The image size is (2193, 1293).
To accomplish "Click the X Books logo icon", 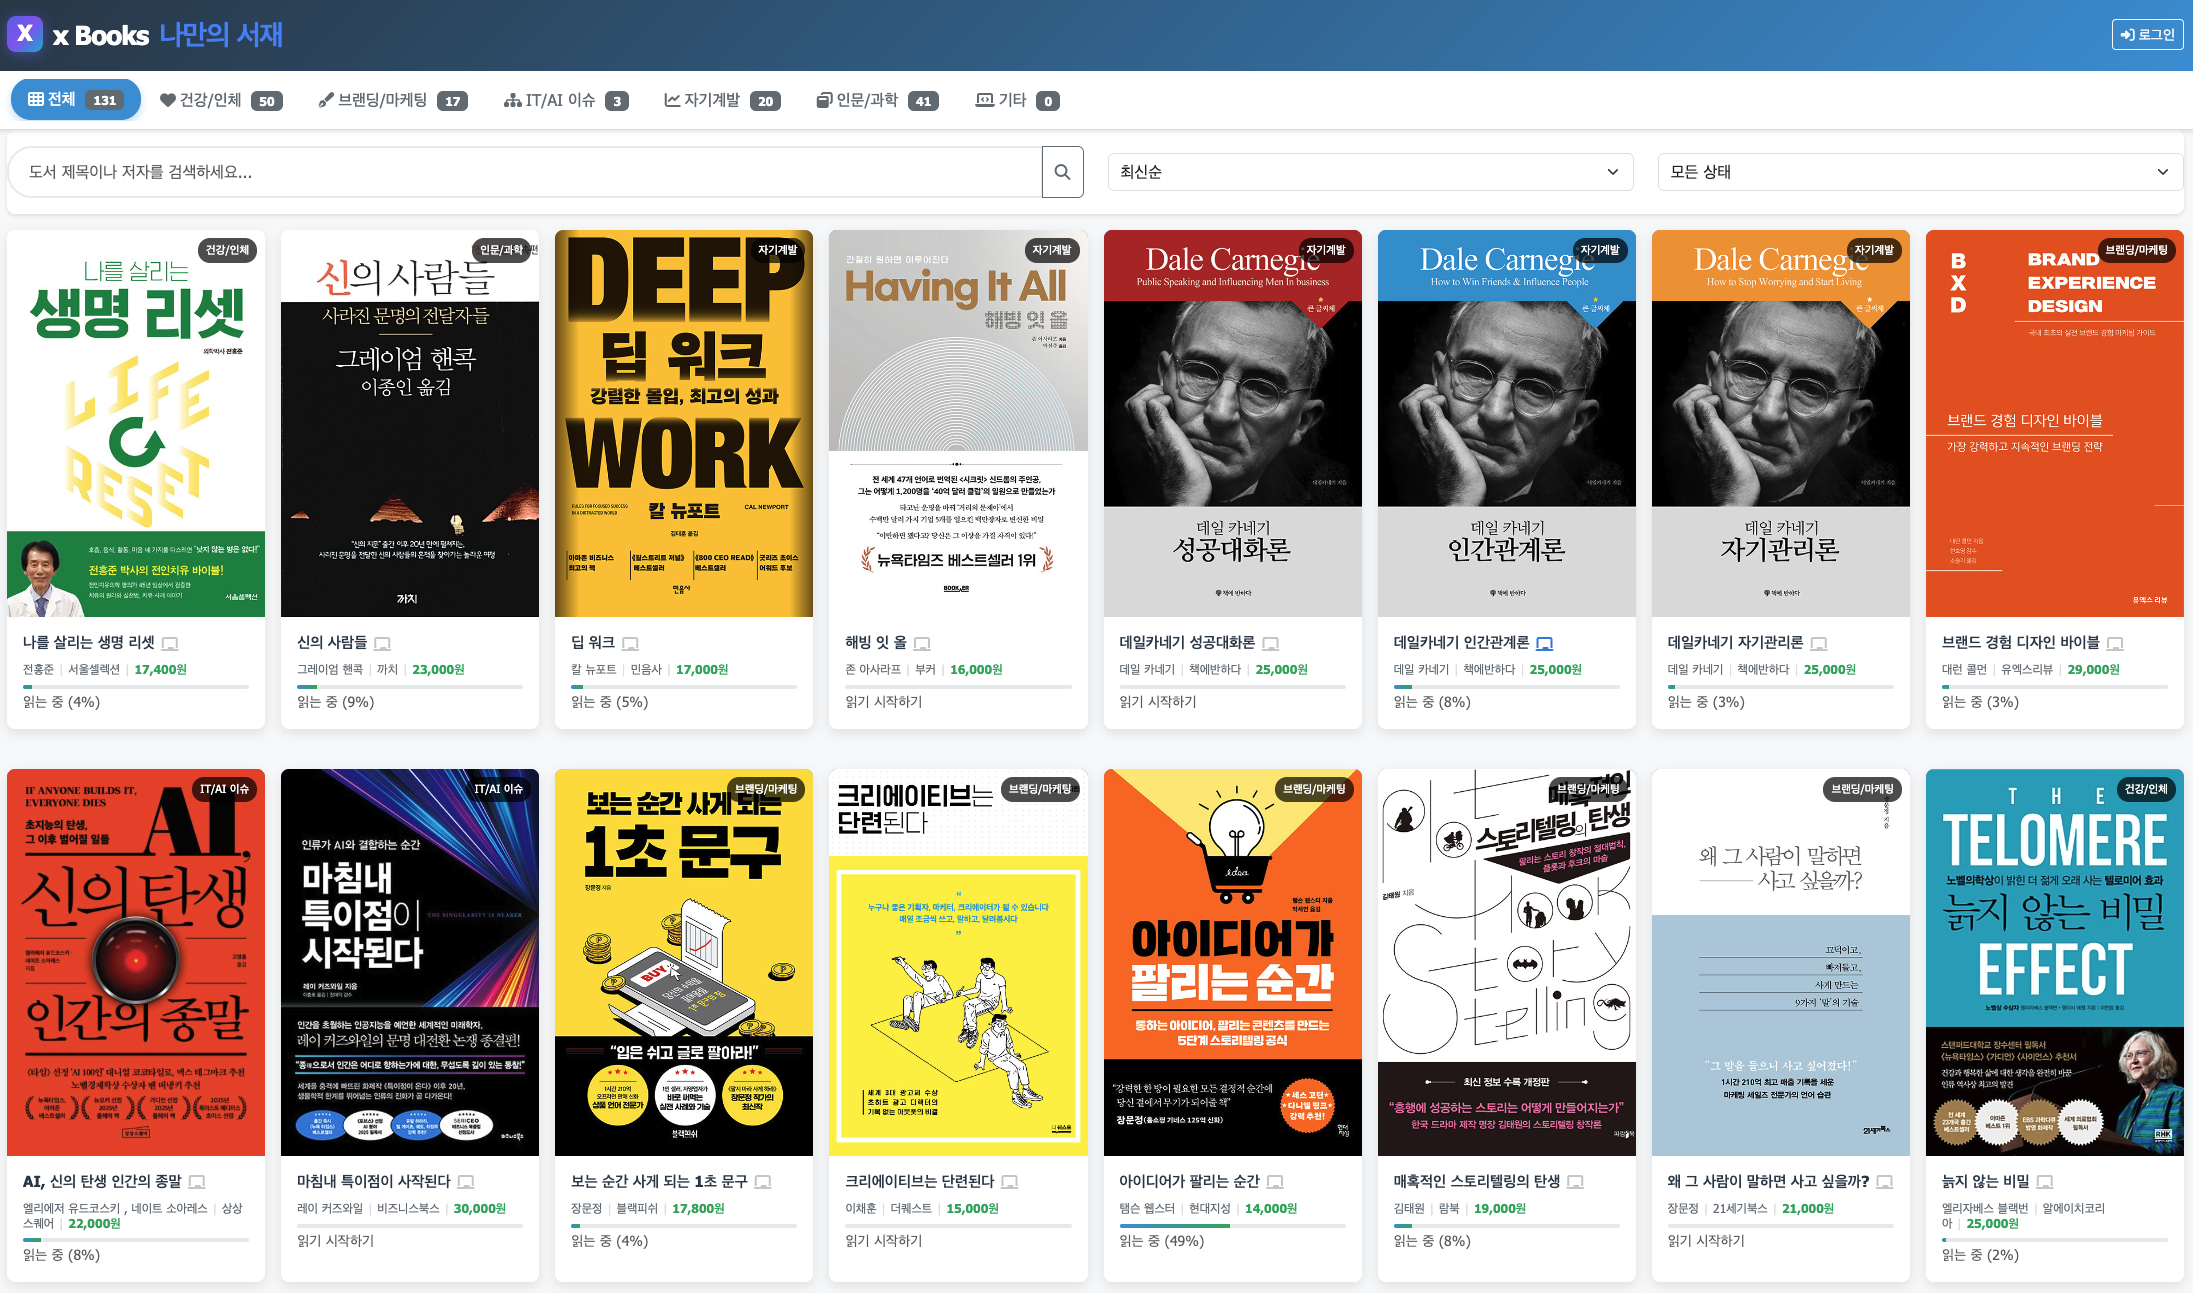I will (25, 34).
